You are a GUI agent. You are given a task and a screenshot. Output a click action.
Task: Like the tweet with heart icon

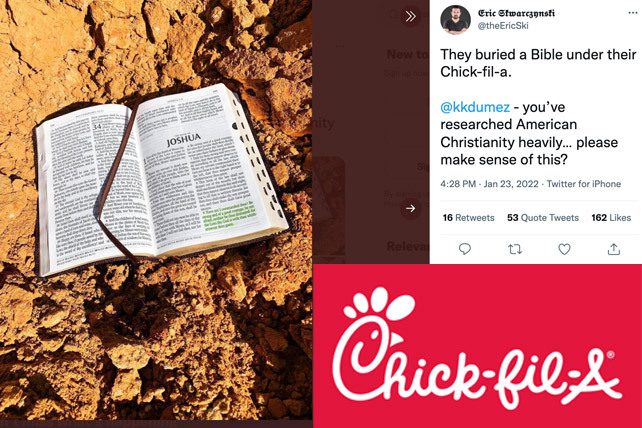tap(564, 249)
